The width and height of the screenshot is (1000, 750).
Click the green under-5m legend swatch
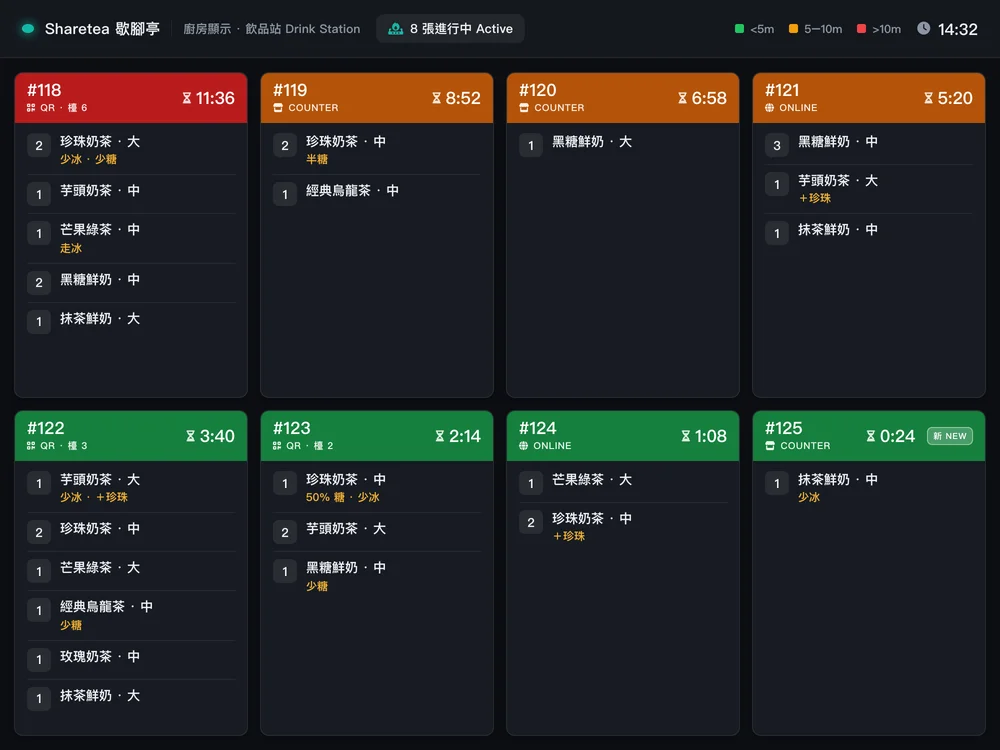[739, 29]
